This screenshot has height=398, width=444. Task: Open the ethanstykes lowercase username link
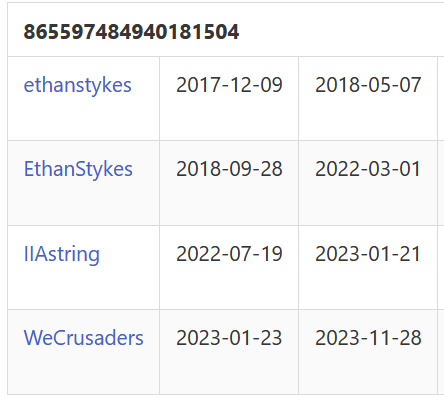pyautogui.click(x=77, y=85)
